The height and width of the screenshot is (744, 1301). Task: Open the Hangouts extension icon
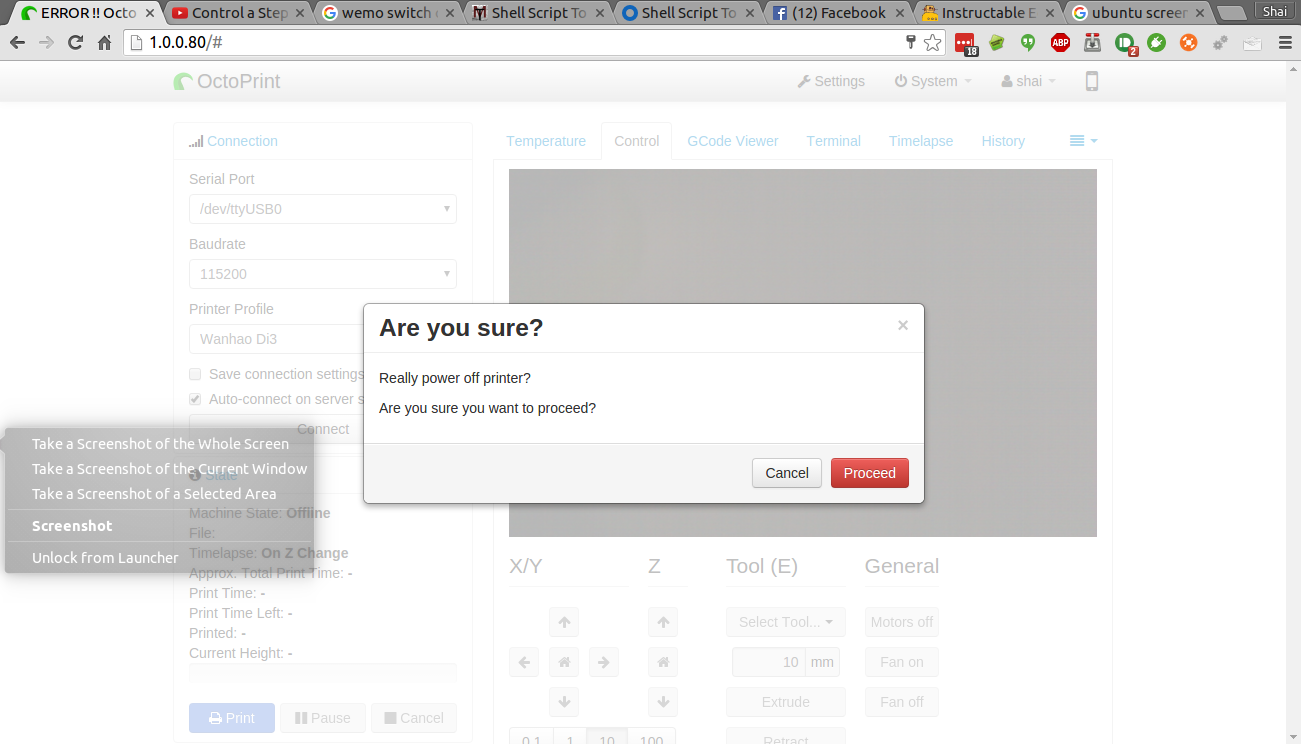pos(1027,43)
